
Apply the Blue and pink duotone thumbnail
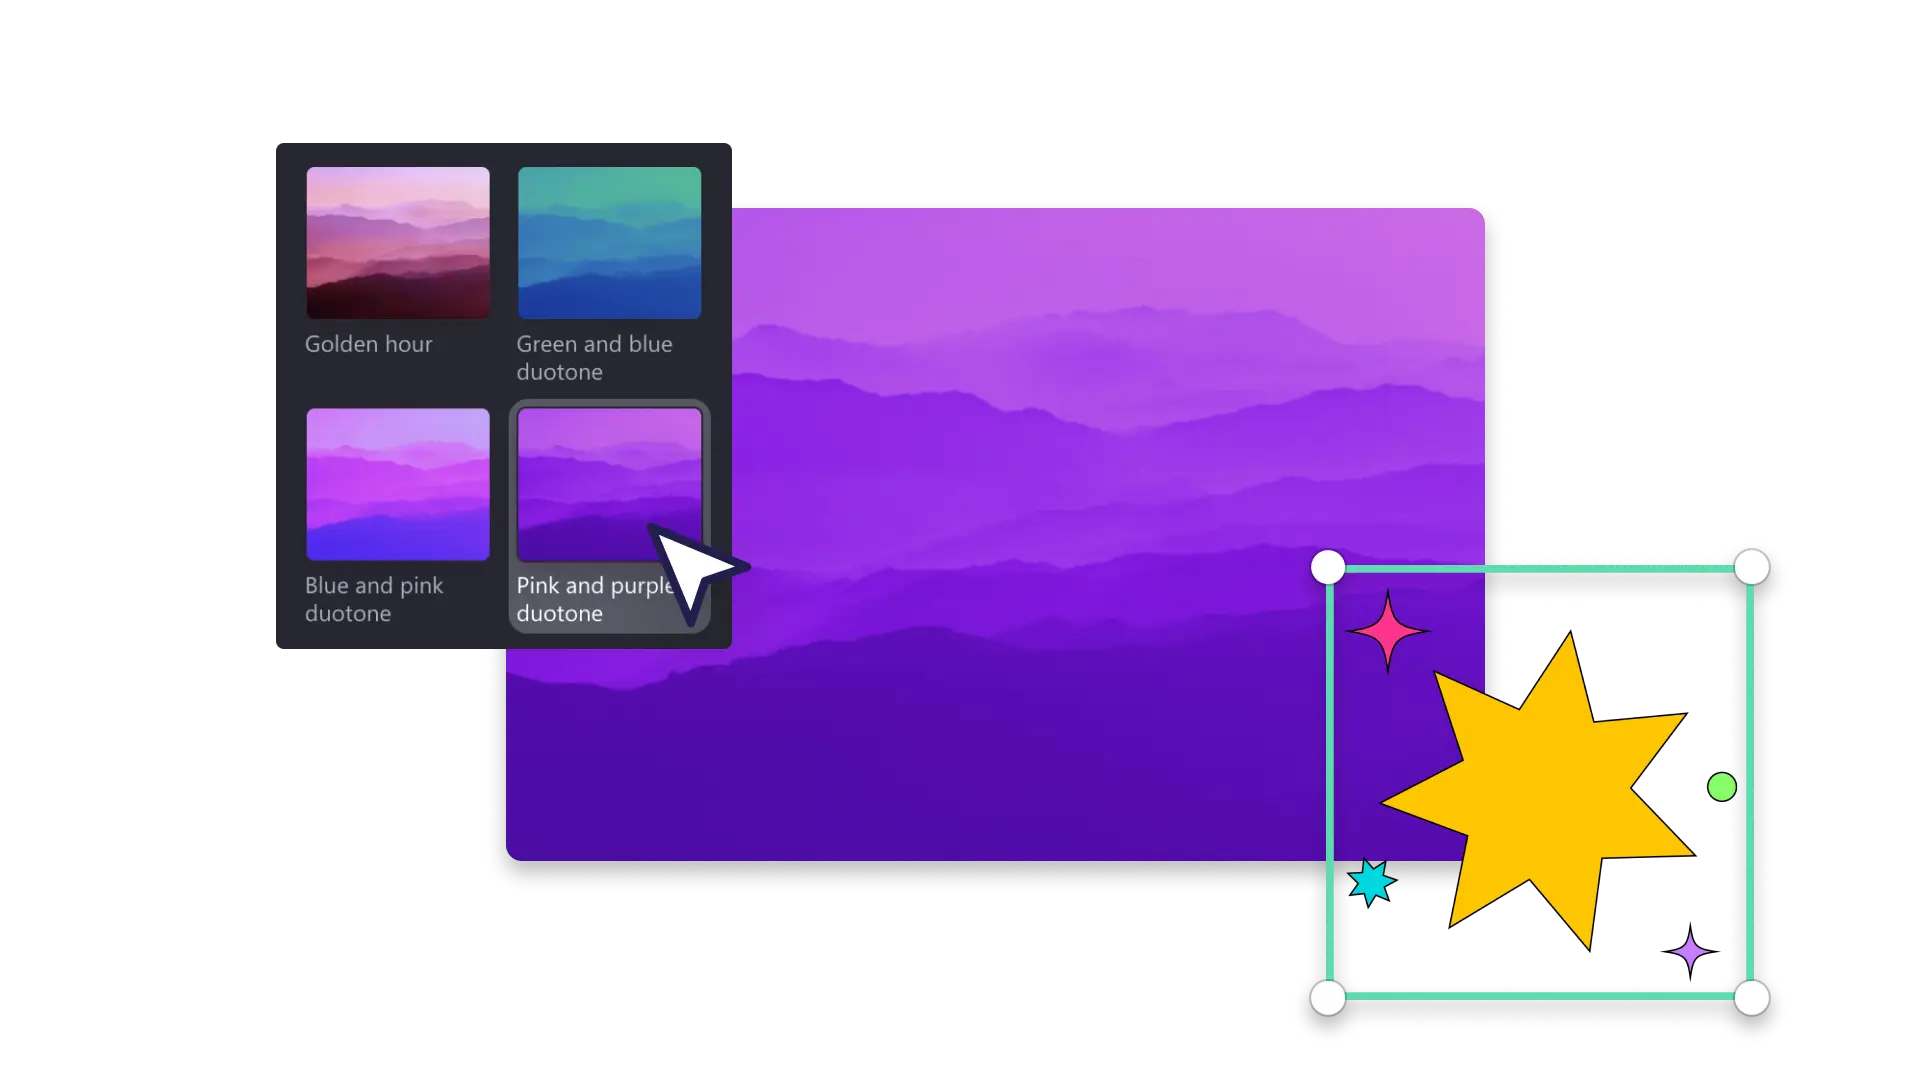click(398, 484)
